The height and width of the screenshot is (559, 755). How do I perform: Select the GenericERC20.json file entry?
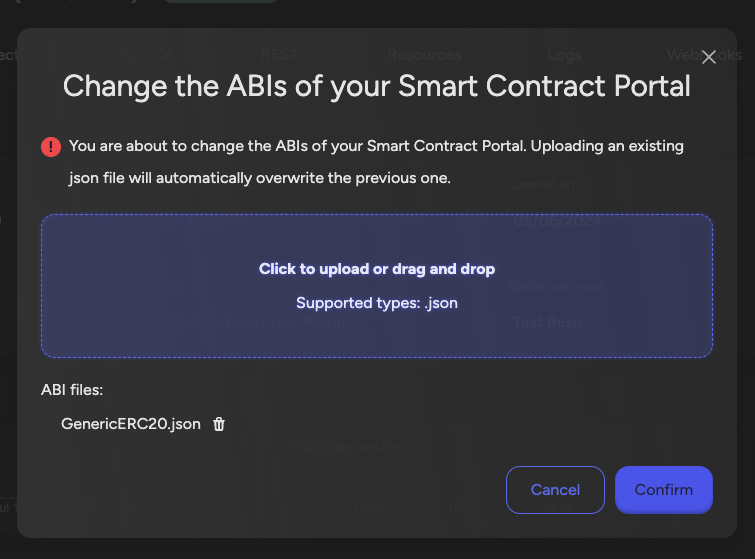[x=130, y=424]
